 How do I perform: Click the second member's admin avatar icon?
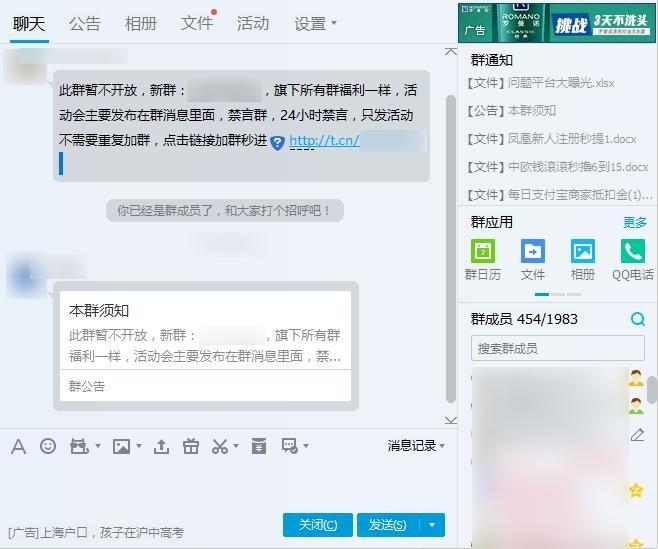click(x=636, y=406)
